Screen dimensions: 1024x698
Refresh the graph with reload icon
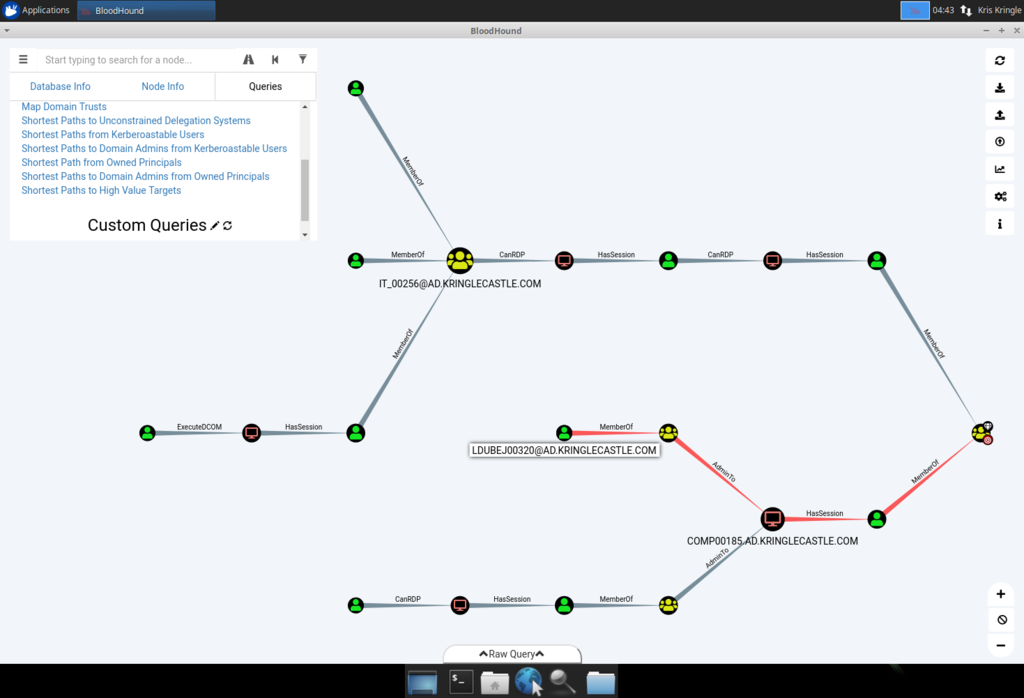coord(1000,60)
